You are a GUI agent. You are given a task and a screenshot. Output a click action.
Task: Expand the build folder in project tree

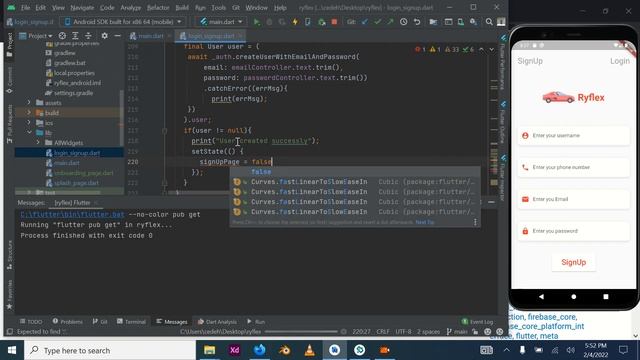29,113
